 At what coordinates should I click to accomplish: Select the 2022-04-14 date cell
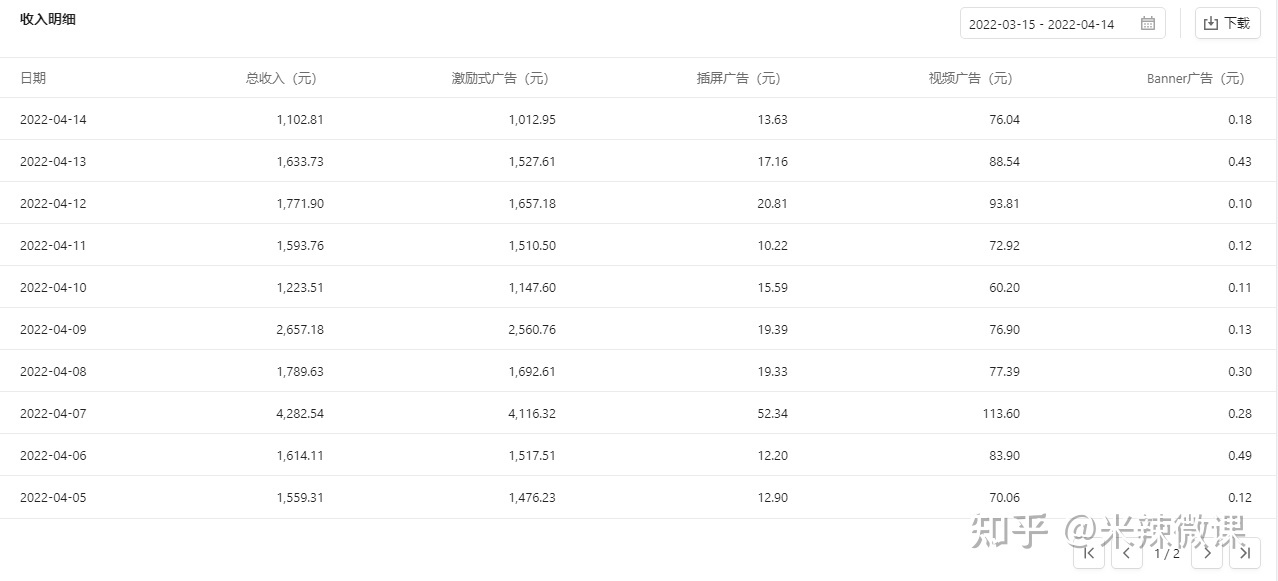pyautogui.click(x=53, y=120)
